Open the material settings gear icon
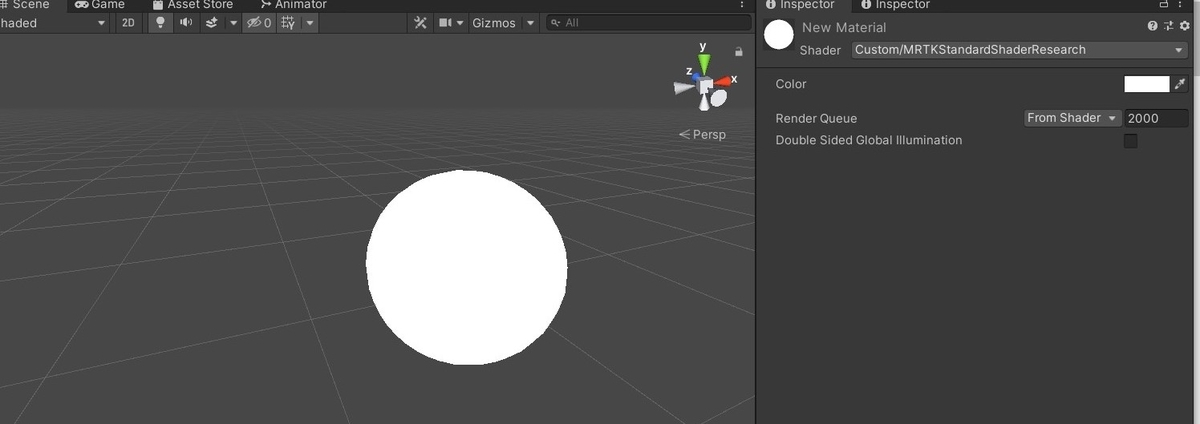Screen dimensions: 1200x424 click(x=1184, y=26)
